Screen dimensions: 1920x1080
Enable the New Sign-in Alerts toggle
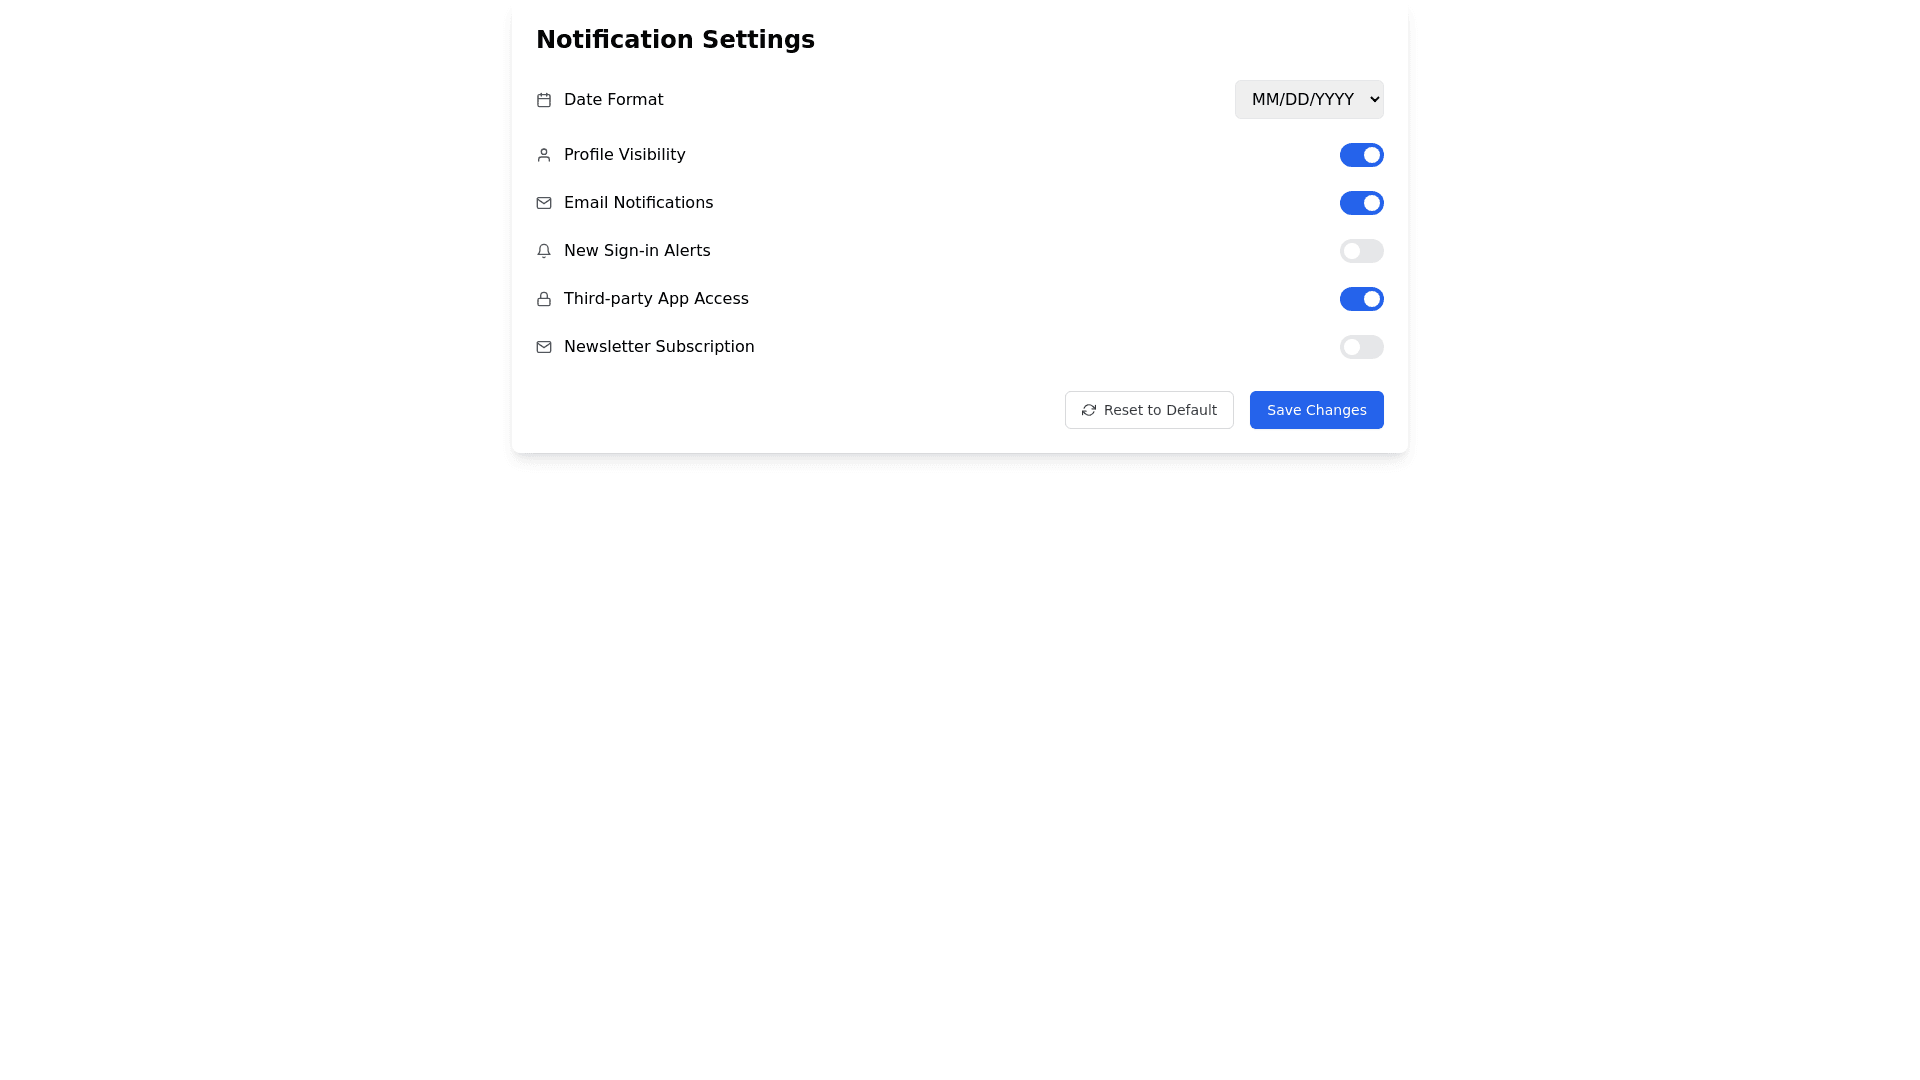(1361, 251)
